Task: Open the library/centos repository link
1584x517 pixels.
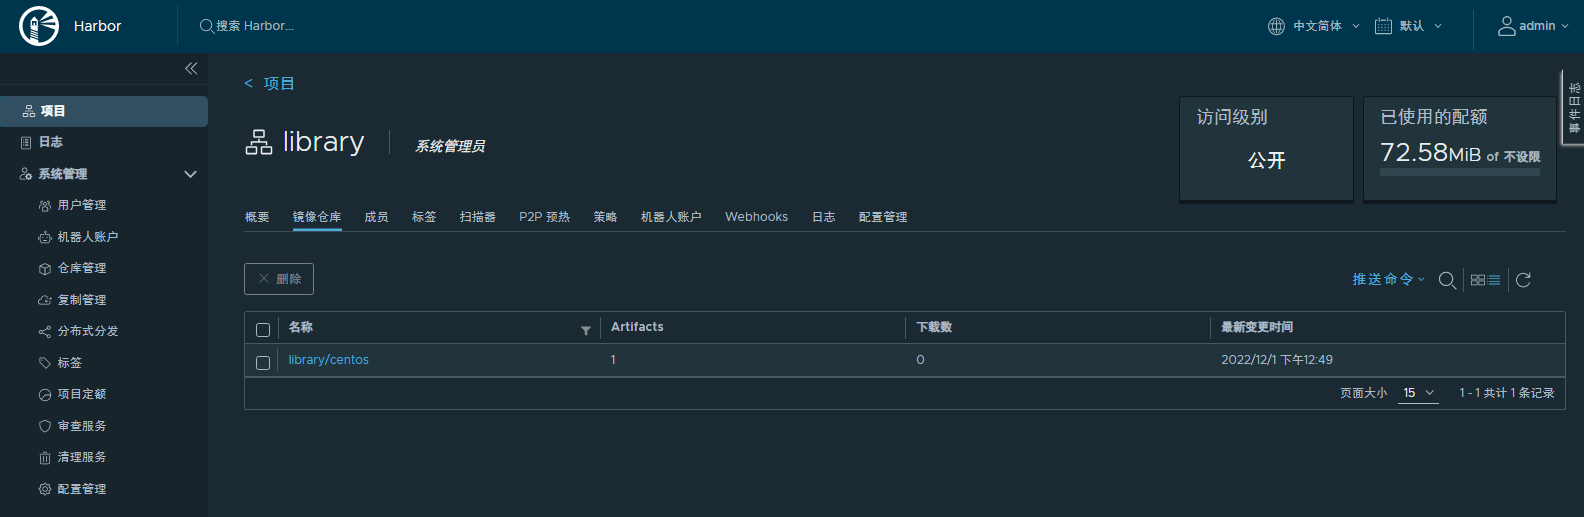Action: pyautogui.click(x=328, y=360)
